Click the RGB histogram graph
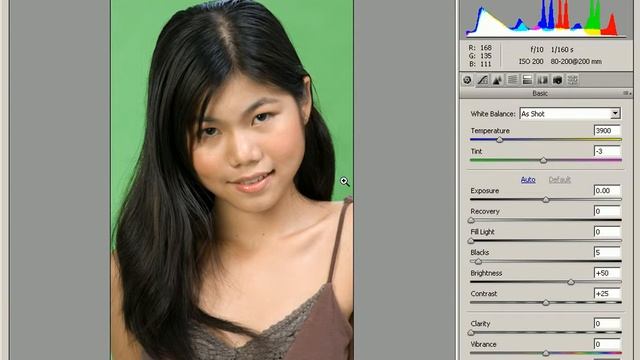Screen dimensions: 640x360 545,19
